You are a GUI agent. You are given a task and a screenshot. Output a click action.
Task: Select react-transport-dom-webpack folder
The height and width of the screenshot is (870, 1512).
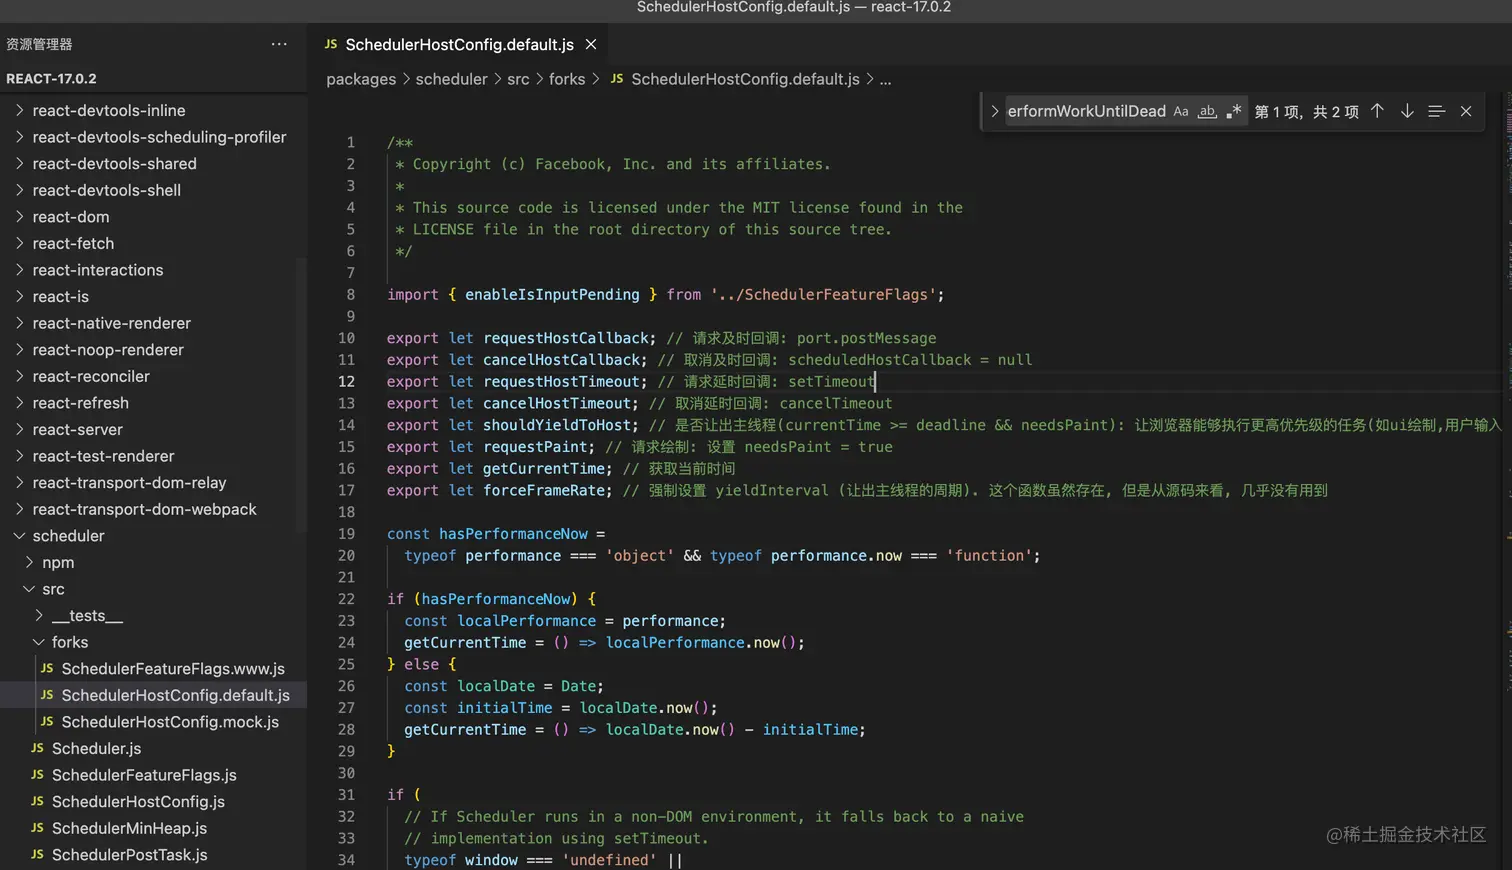pyautogui.click(x=144, y=509)
